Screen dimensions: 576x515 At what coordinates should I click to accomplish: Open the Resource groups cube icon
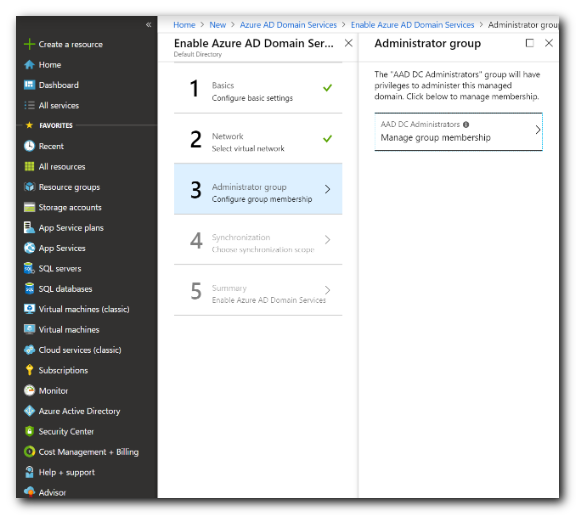pos(29,187)
